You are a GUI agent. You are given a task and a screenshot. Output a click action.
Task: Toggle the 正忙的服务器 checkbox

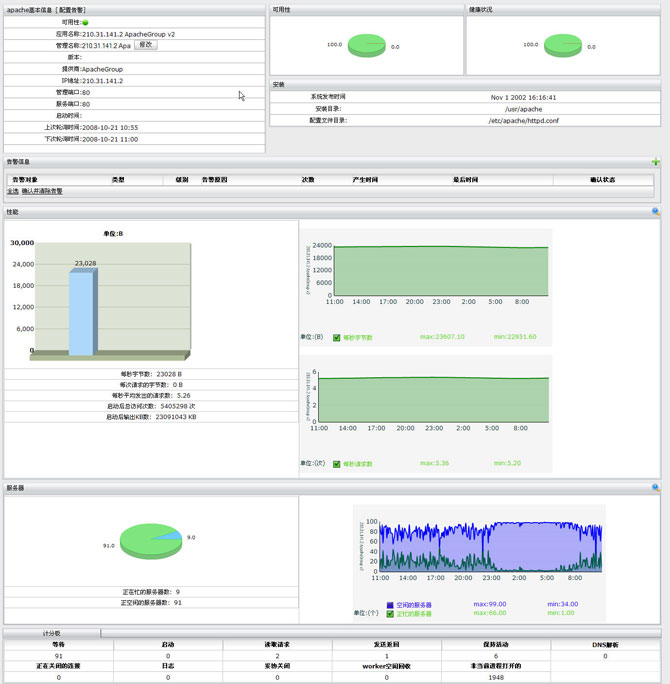390,613
